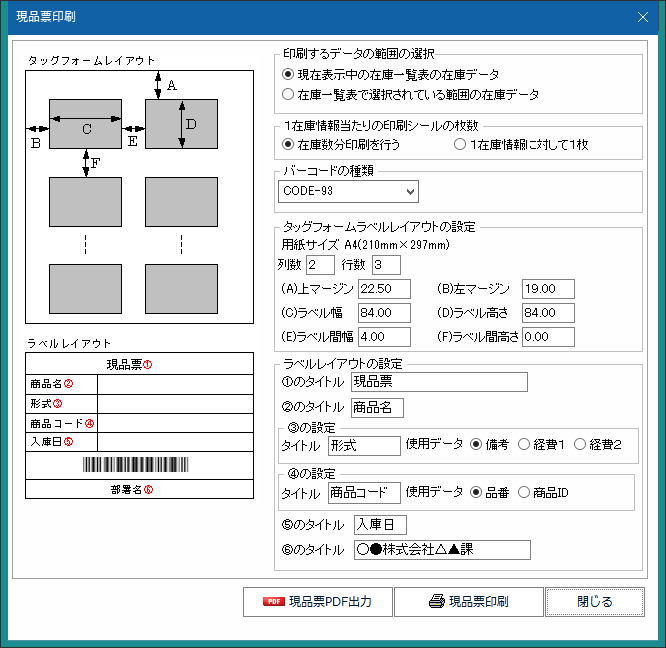Edit the (C)ラベル幅 value field
The image size is (666, 648).
click(384, 313)
